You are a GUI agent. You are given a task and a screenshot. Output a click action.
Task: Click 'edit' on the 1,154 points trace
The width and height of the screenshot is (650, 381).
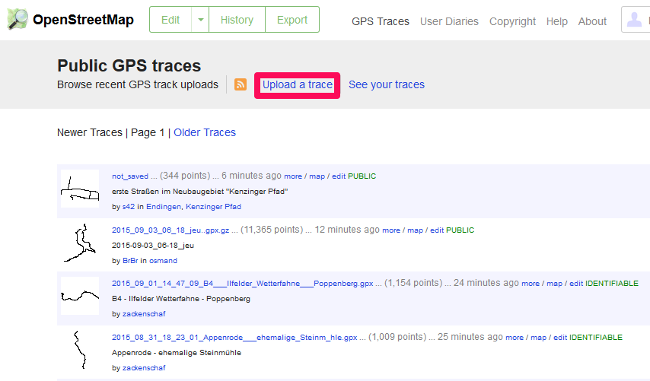coord(576,284)
